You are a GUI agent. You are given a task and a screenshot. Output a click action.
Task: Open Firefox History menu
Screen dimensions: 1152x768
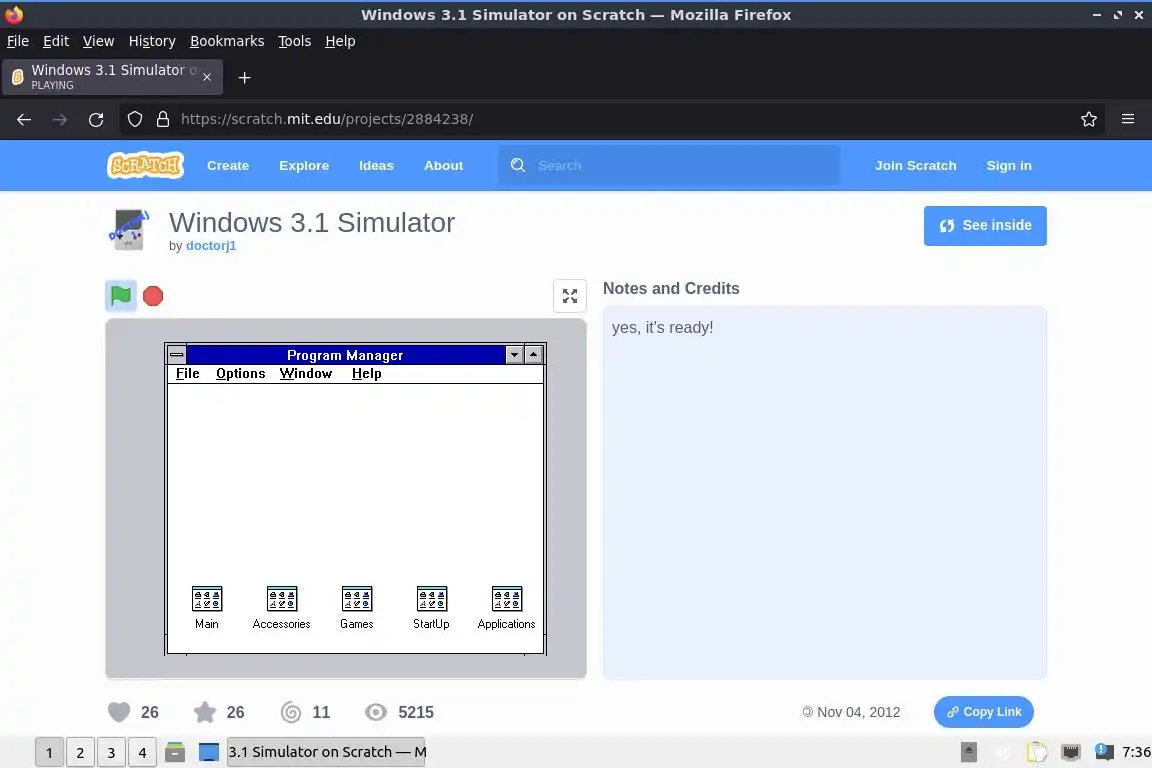(152, 41)
